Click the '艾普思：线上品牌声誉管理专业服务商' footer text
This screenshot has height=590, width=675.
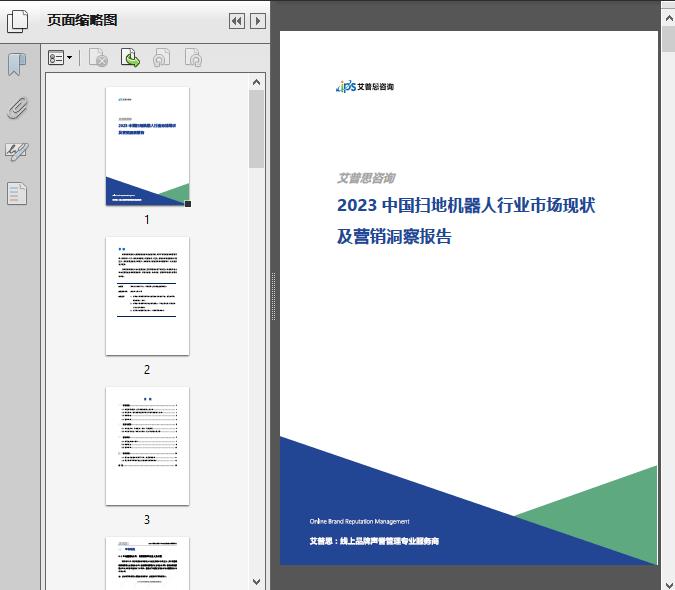pyautogui.click(x=374, y=541)
